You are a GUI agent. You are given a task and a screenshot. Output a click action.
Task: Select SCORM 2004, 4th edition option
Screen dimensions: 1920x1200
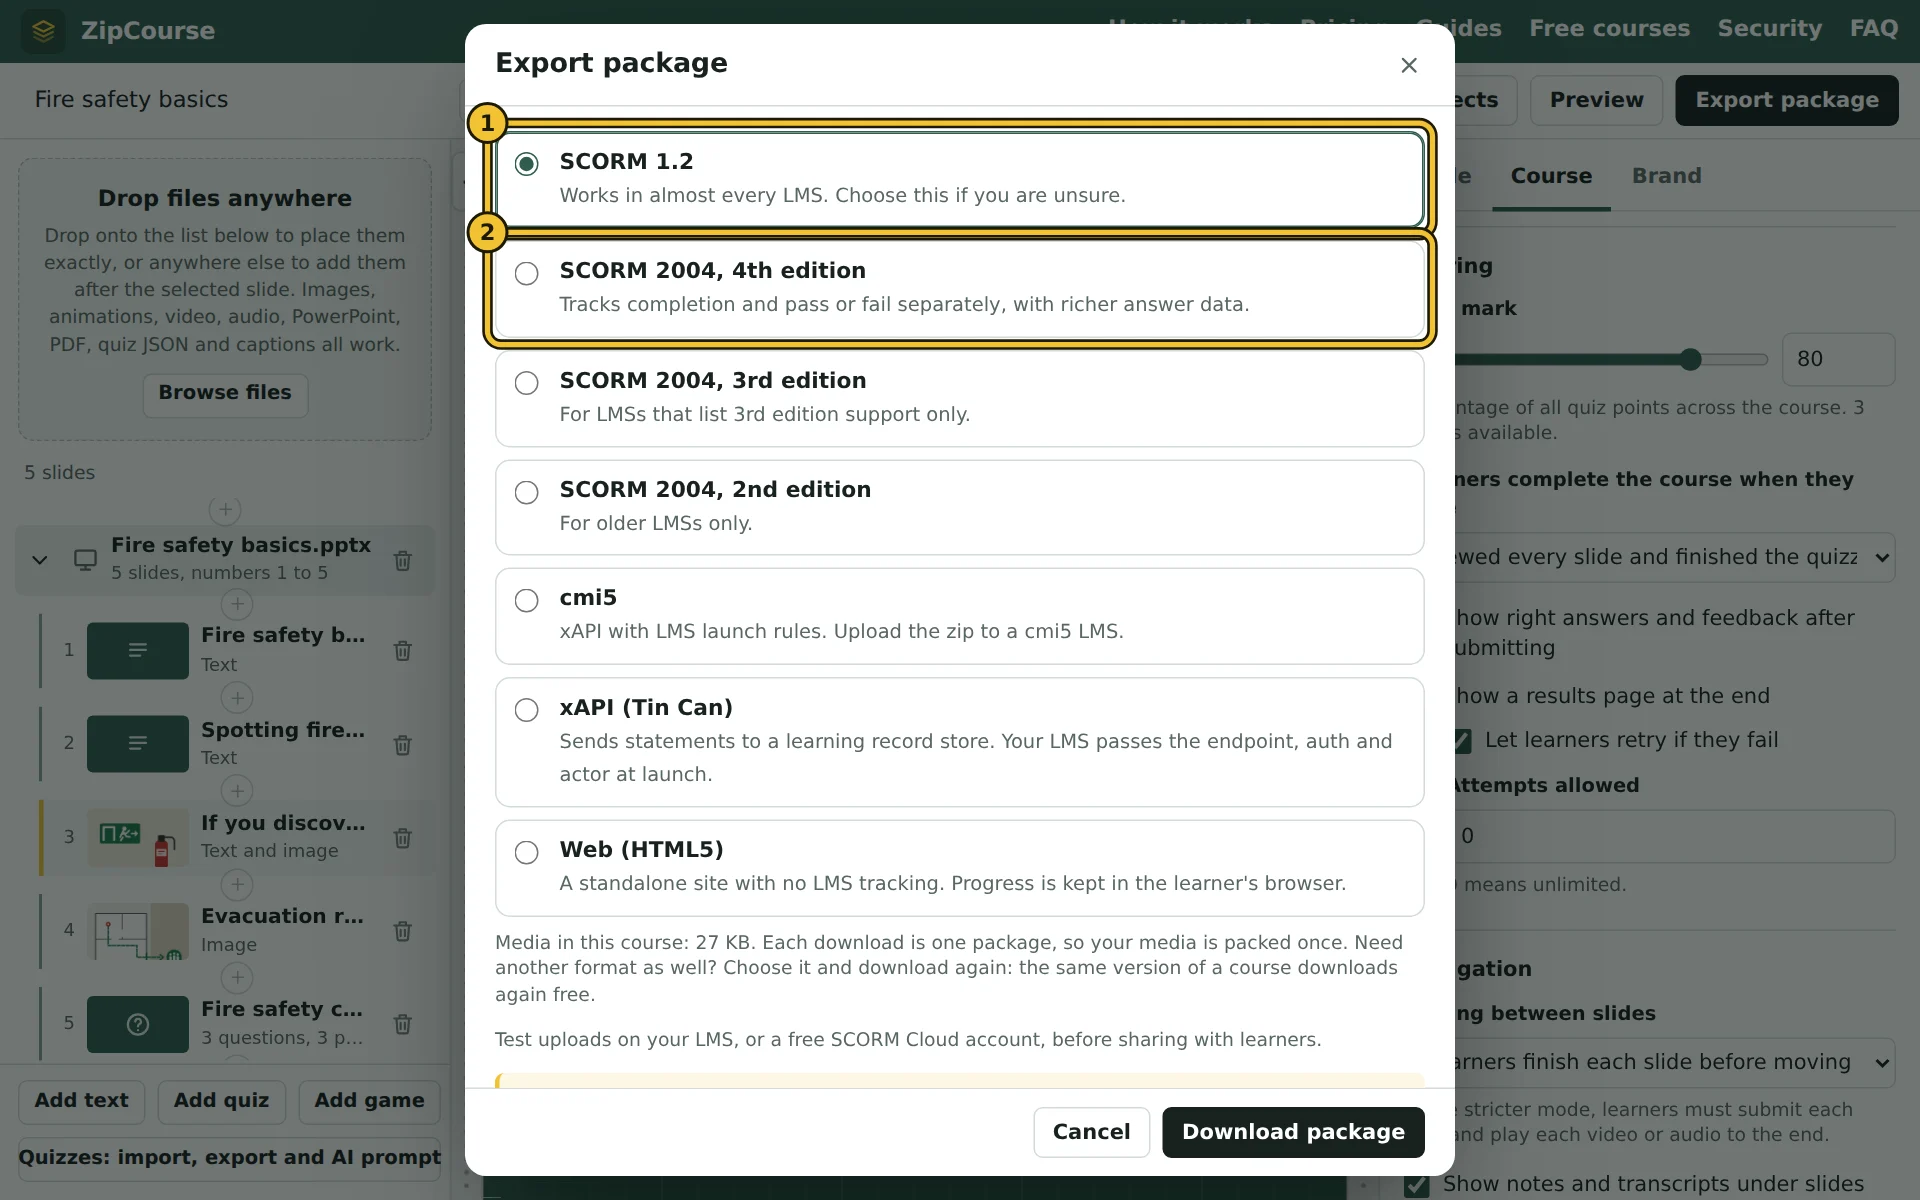(960, 289)
